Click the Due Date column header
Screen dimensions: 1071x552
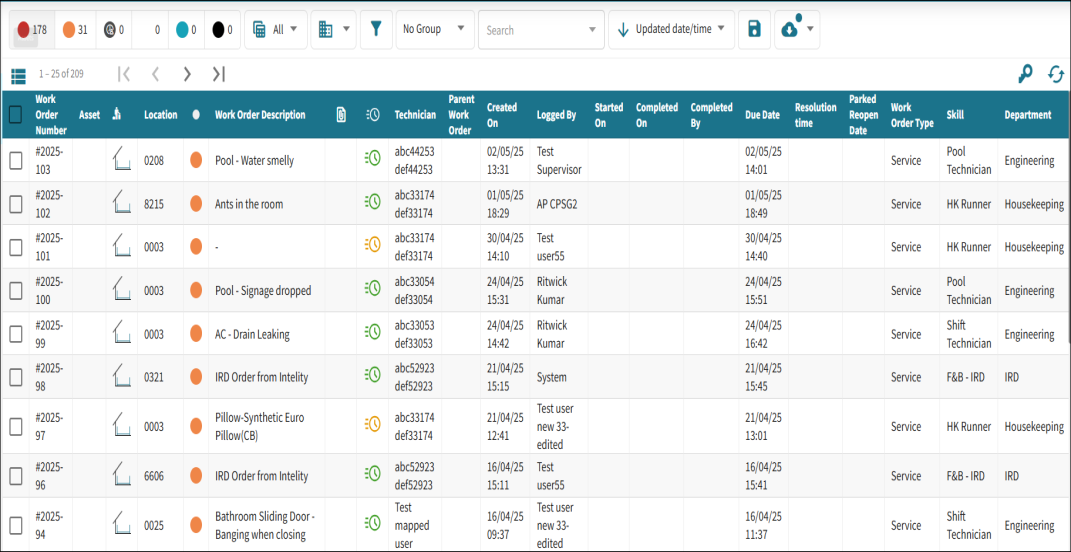click(762, 115)
